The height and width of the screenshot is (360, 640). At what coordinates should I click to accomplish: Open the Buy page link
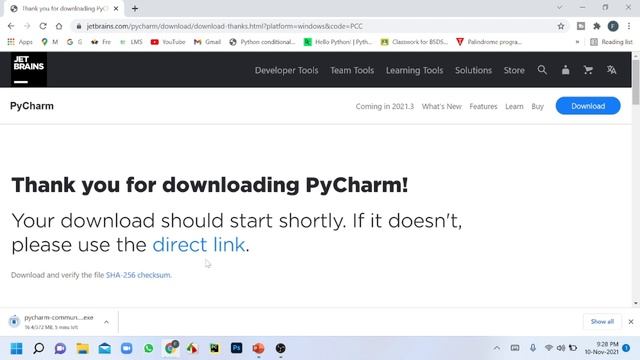(x=538, y=107)
